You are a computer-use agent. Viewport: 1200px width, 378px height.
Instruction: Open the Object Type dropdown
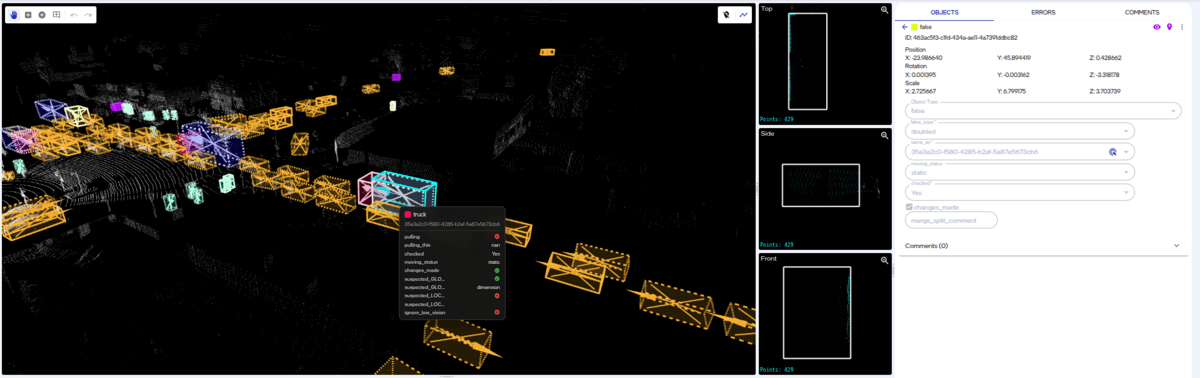point(1043,111)
